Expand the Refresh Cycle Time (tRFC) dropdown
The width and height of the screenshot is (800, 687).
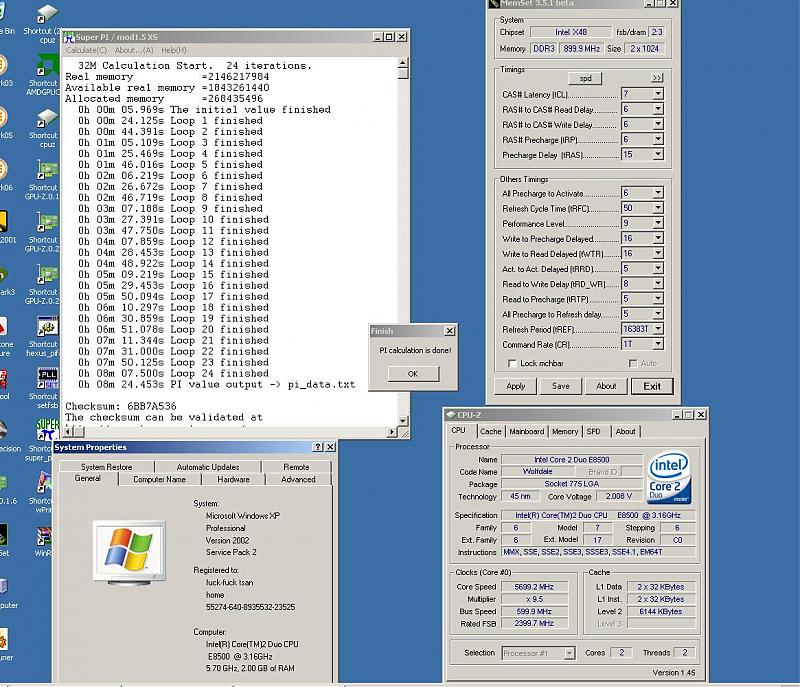coord(658,208)
